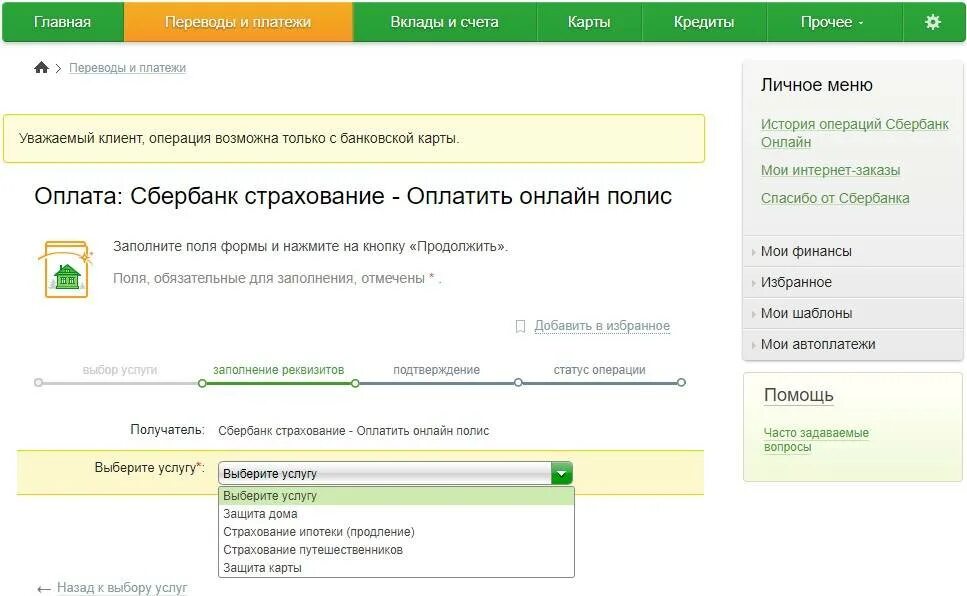The height and width of the screenshot is (596, 967).
Task: Click the green house insurance icon
Action: click(66, 270)
